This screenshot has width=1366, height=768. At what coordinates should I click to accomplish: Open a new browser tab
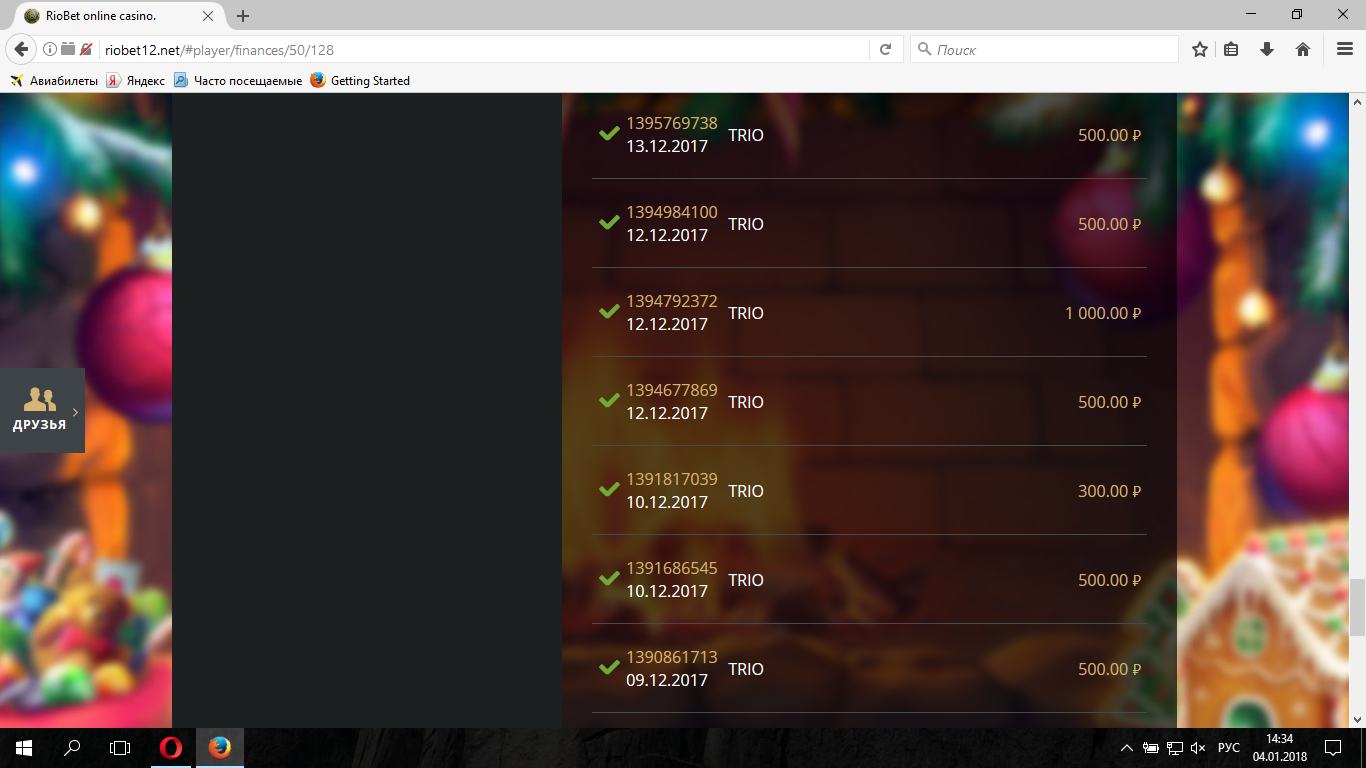pyautogui.click(x=243, y=16)
